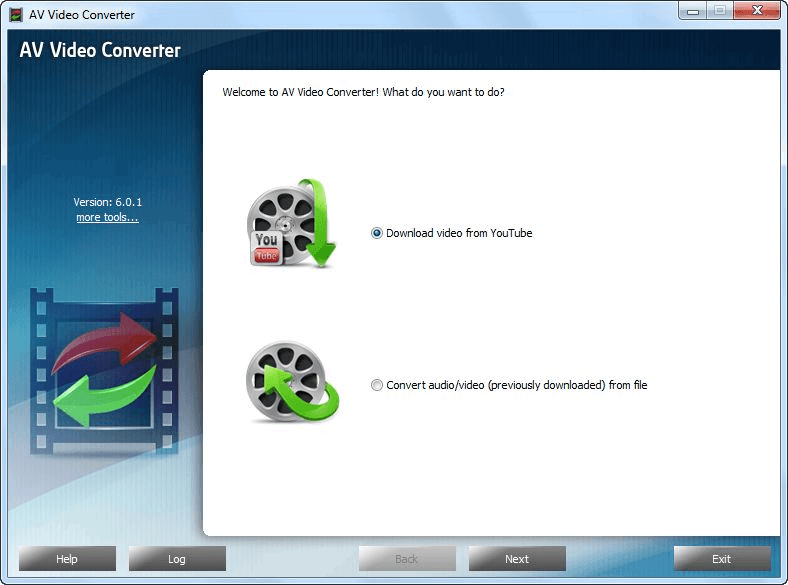Open the Help button
This screenshot has height=585, width=788.
pyautogui.click(x=67, y=559)
